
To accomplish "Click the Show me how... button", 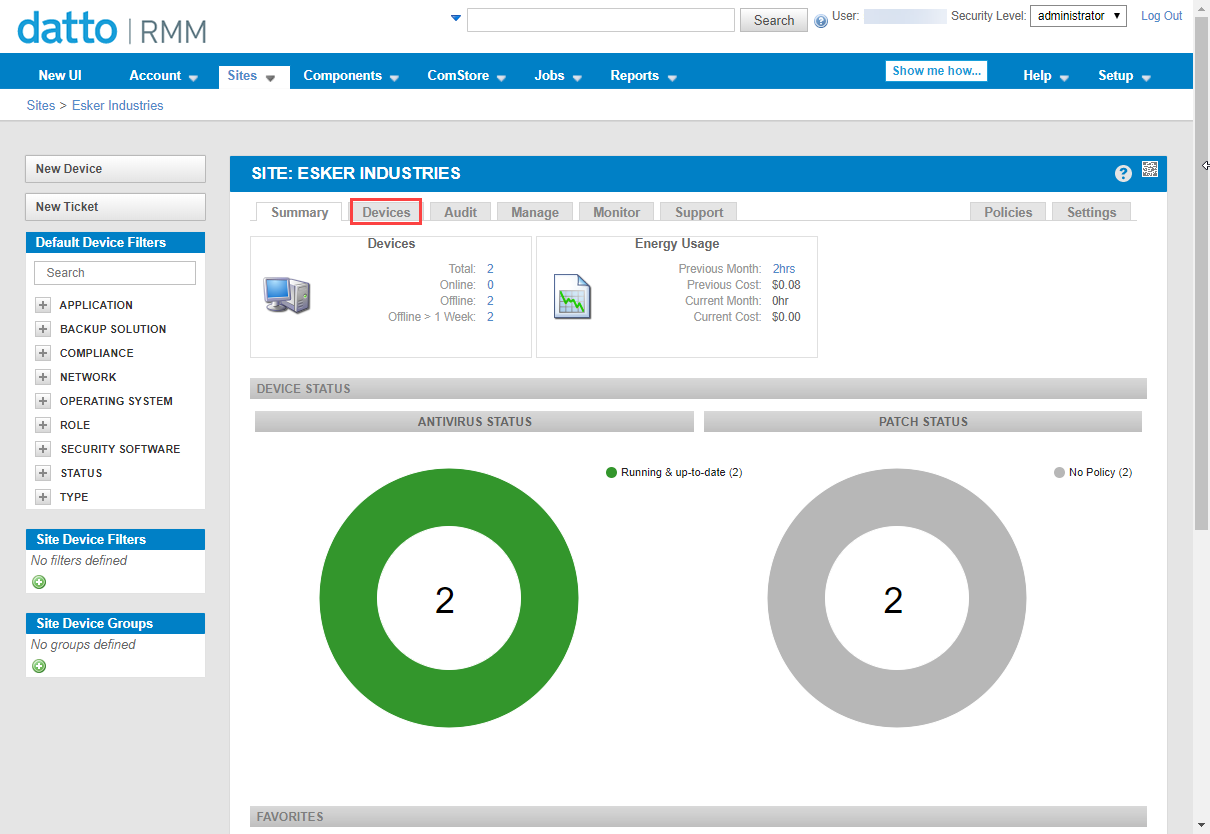I will 936,71.
